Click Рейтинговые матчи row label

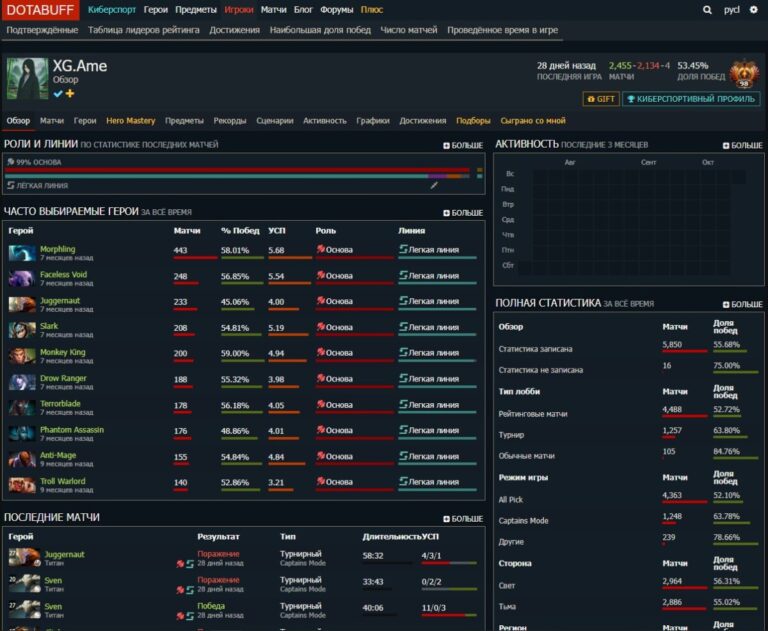(533, 414)
